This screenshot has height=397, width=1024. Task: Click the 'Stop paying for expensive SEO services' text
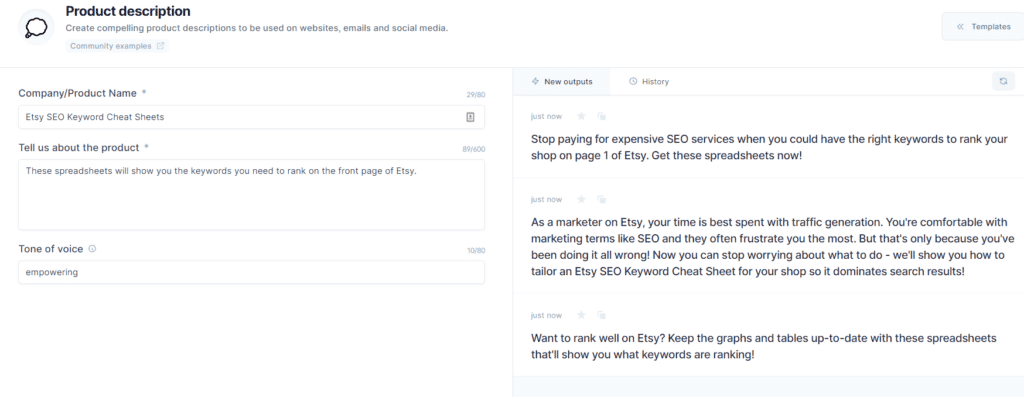click(x=769, y=148)
